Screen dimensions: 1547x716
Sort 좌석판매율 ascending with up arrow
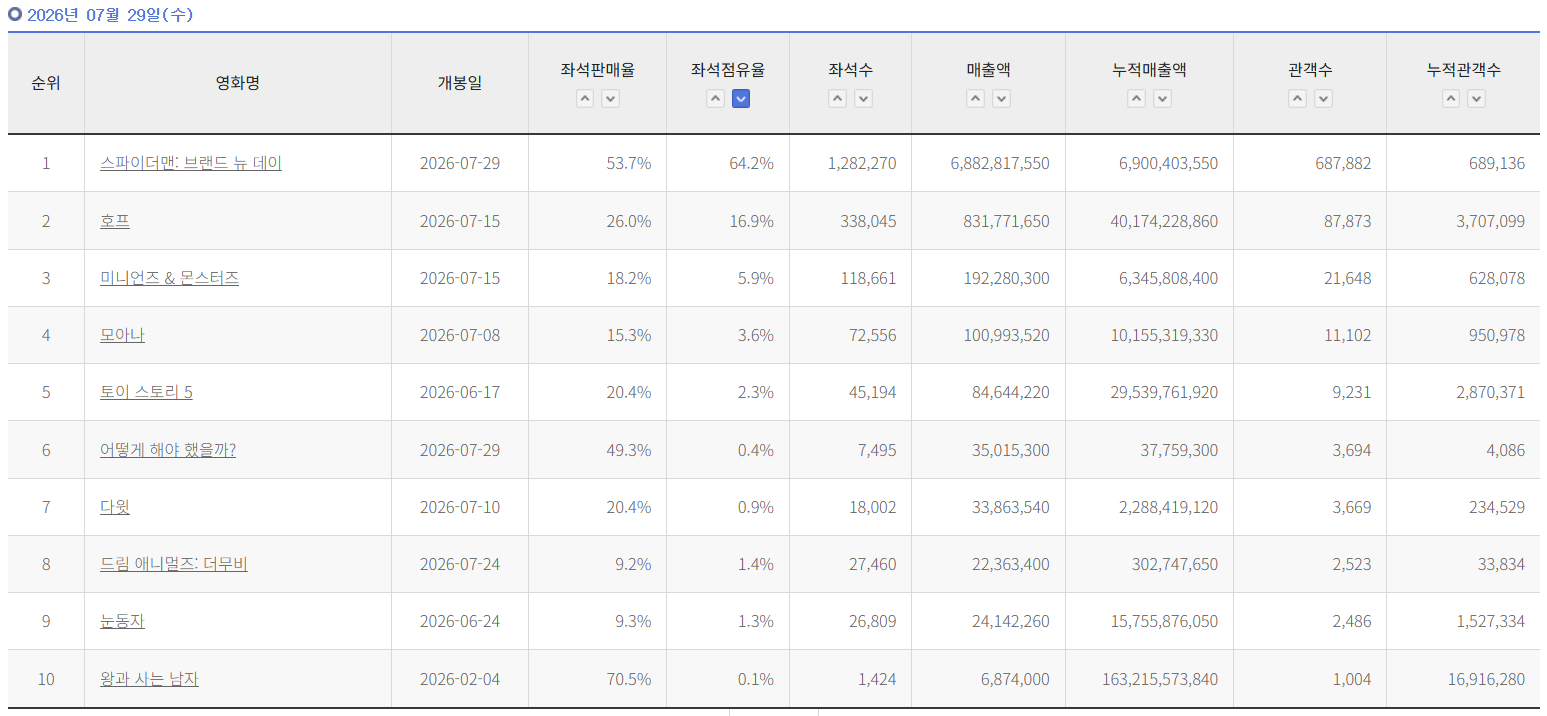pos(585,98)
